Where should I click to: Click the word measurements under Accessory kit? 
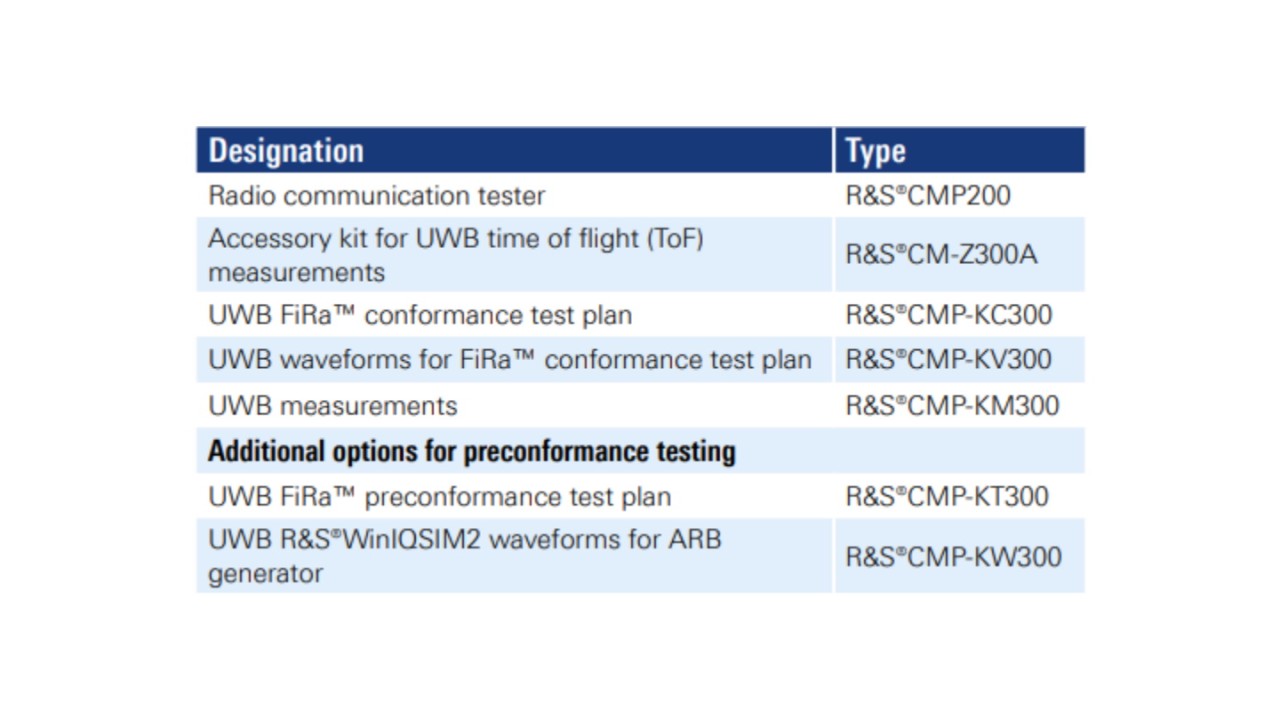(x=296, y=272)
